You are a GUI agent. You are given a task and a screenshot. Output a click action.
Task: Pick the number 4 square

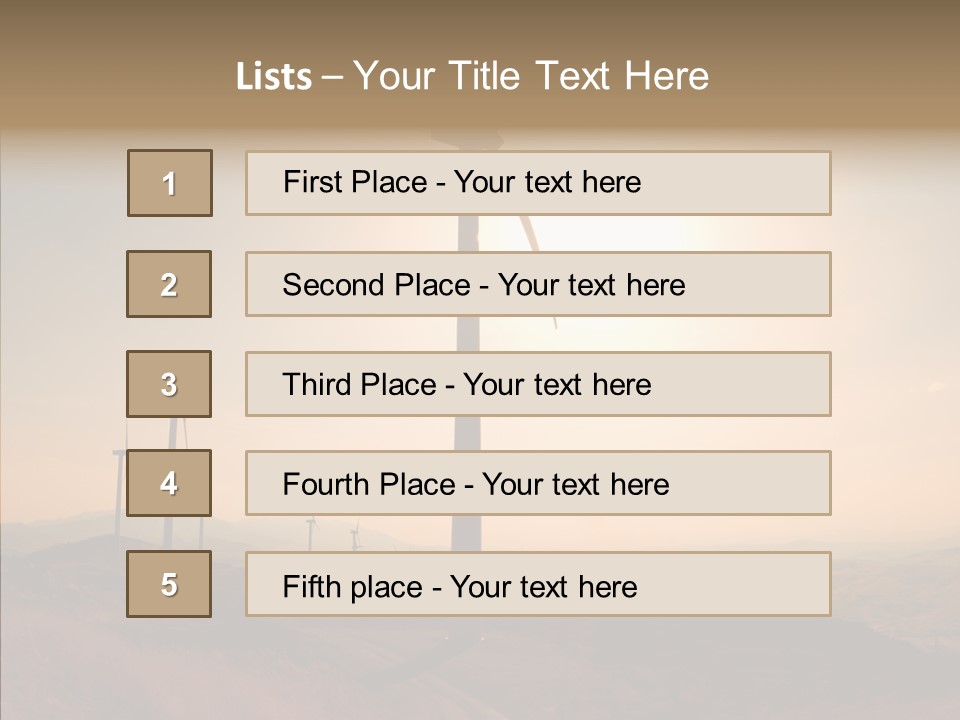point(169,483)
